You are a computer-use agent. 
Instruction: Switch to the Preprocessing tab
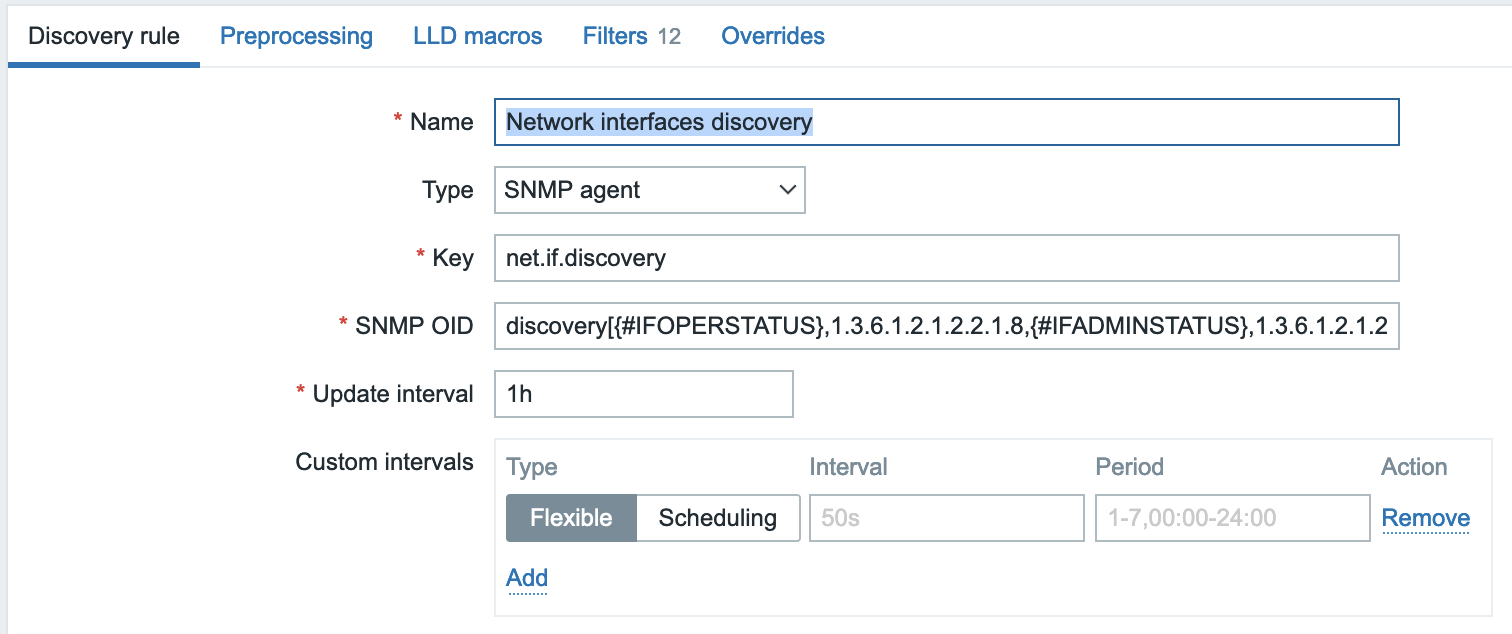pyautogui.click(x=296, y=37)
